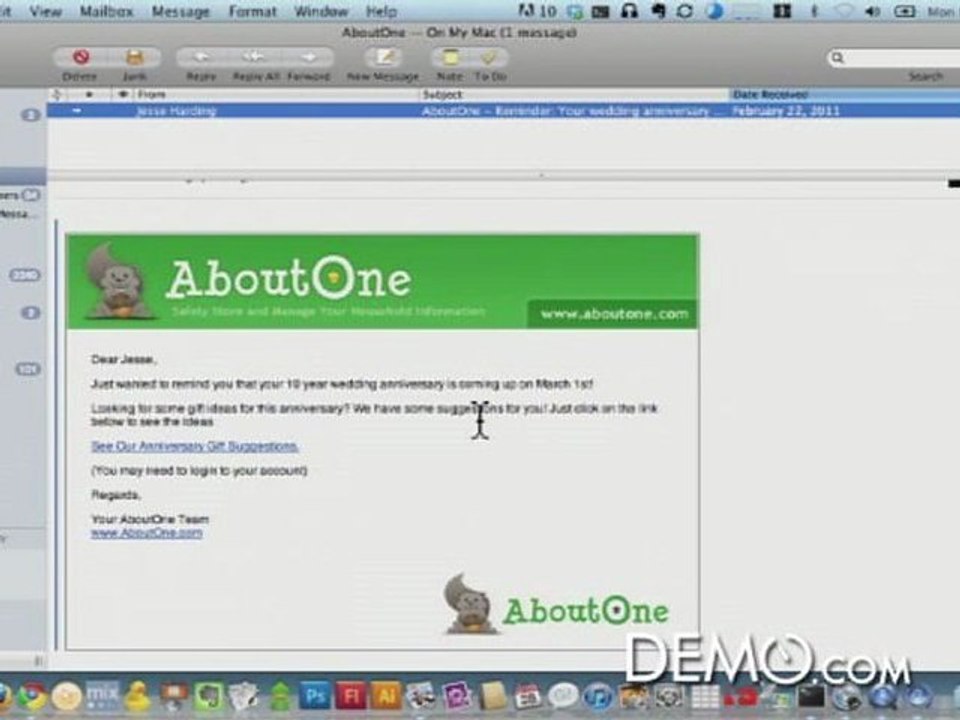Open the Format menu
This screenshot has height=720, width=960.
[x=252, y=11]
